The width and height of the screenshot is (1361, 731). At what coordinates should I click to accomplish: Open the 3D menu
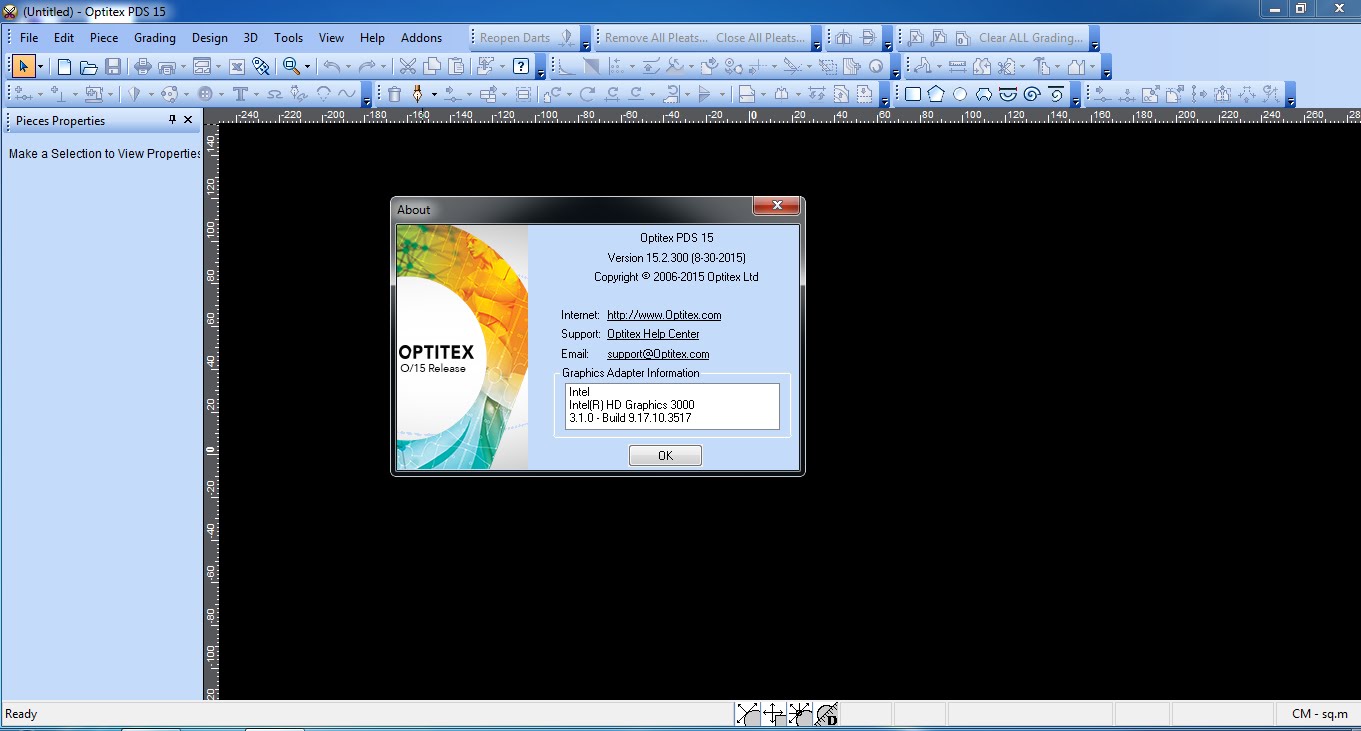pos(251,38)
